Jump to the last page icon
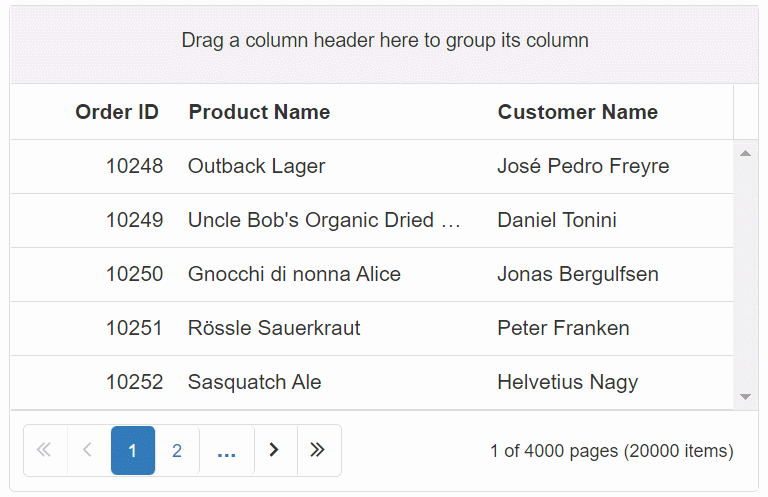Screen dimensions: 768x497 click(318, 450)
